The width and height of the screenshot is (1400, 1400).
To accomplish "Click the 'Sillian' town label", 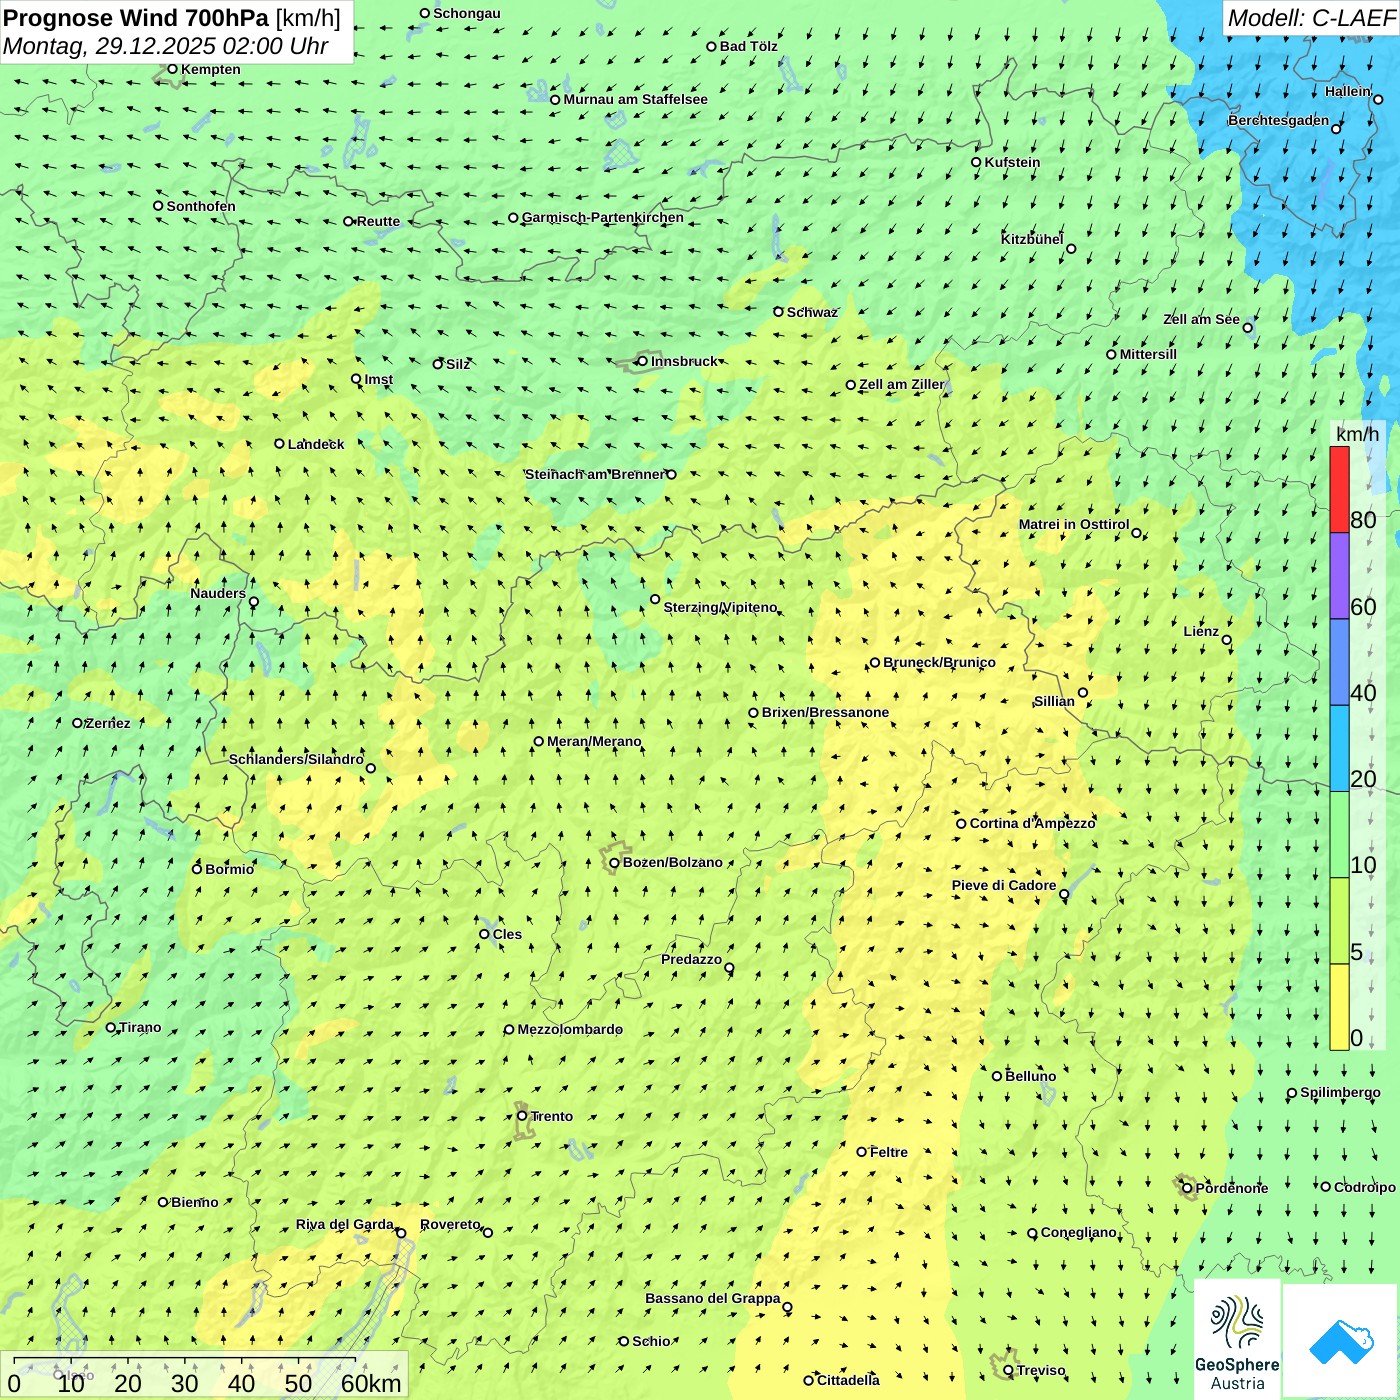I will [x=1054, y=701].
